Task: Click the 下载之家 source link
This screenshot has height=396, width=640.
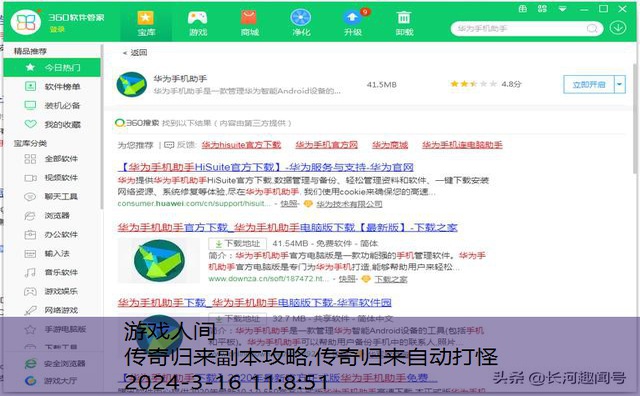Action: (391, 279)
